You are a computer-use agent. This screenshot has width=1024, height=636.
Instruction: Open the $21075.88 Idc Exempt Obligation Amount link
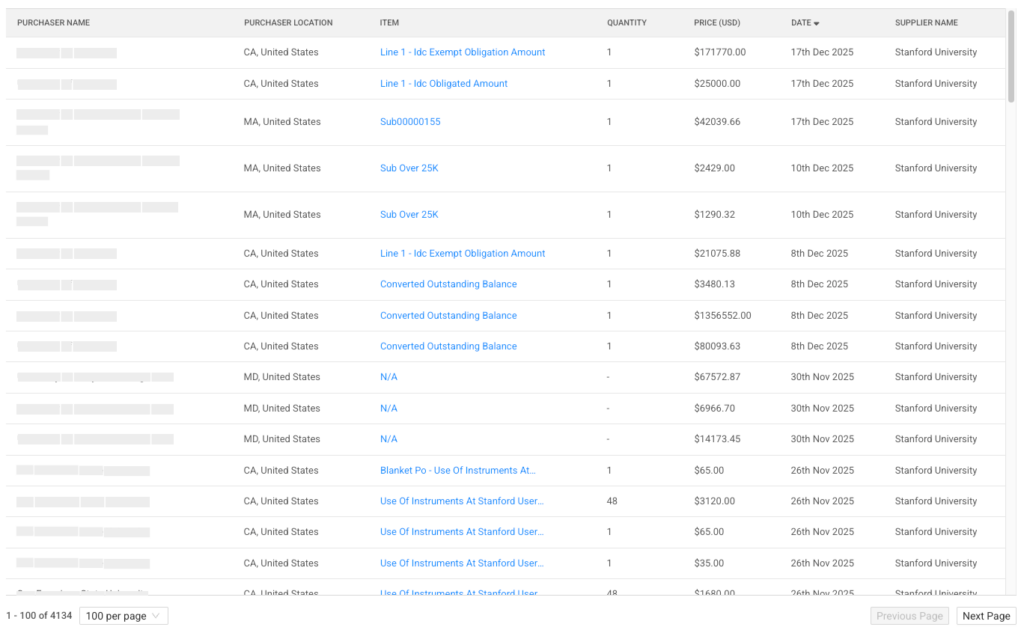(462, 253)
